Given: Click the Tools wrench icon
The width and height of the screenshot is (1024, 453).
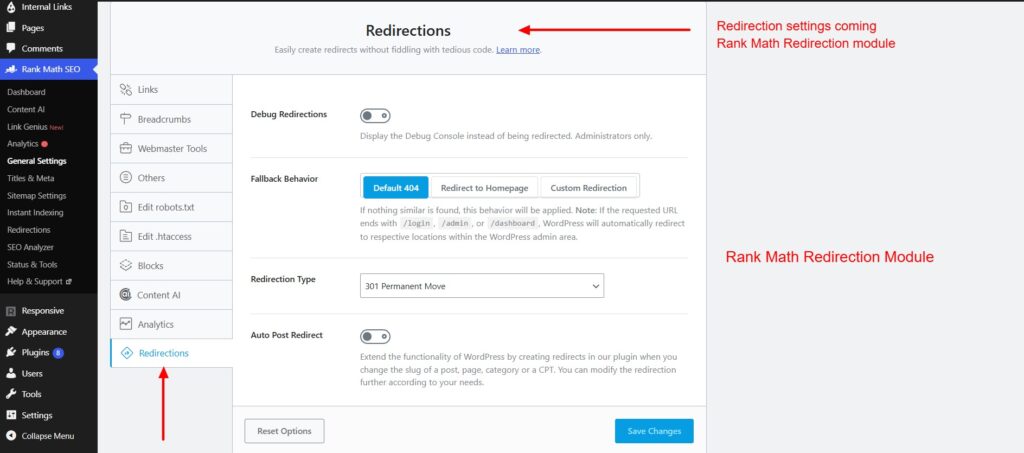Looking at the screenshot, I should 11,394.
